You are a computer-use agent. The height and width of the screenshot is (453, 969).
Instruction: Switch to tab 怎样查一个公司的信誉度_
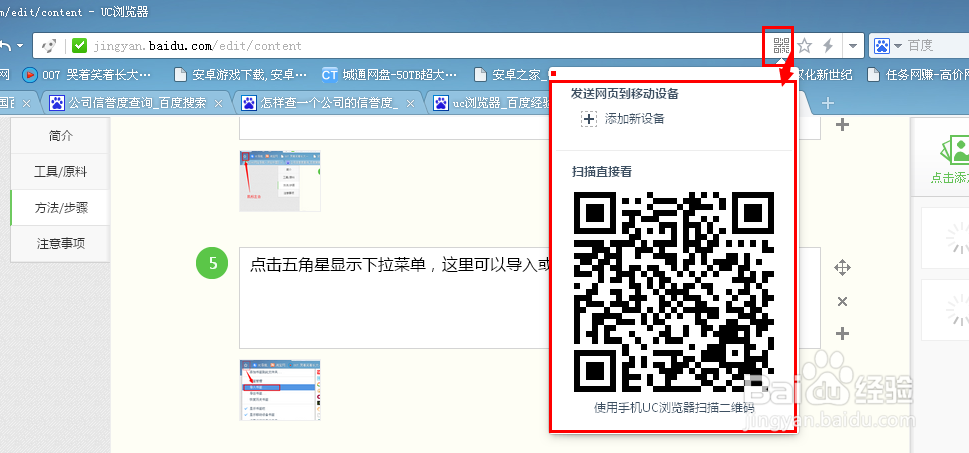pos(321,103)
